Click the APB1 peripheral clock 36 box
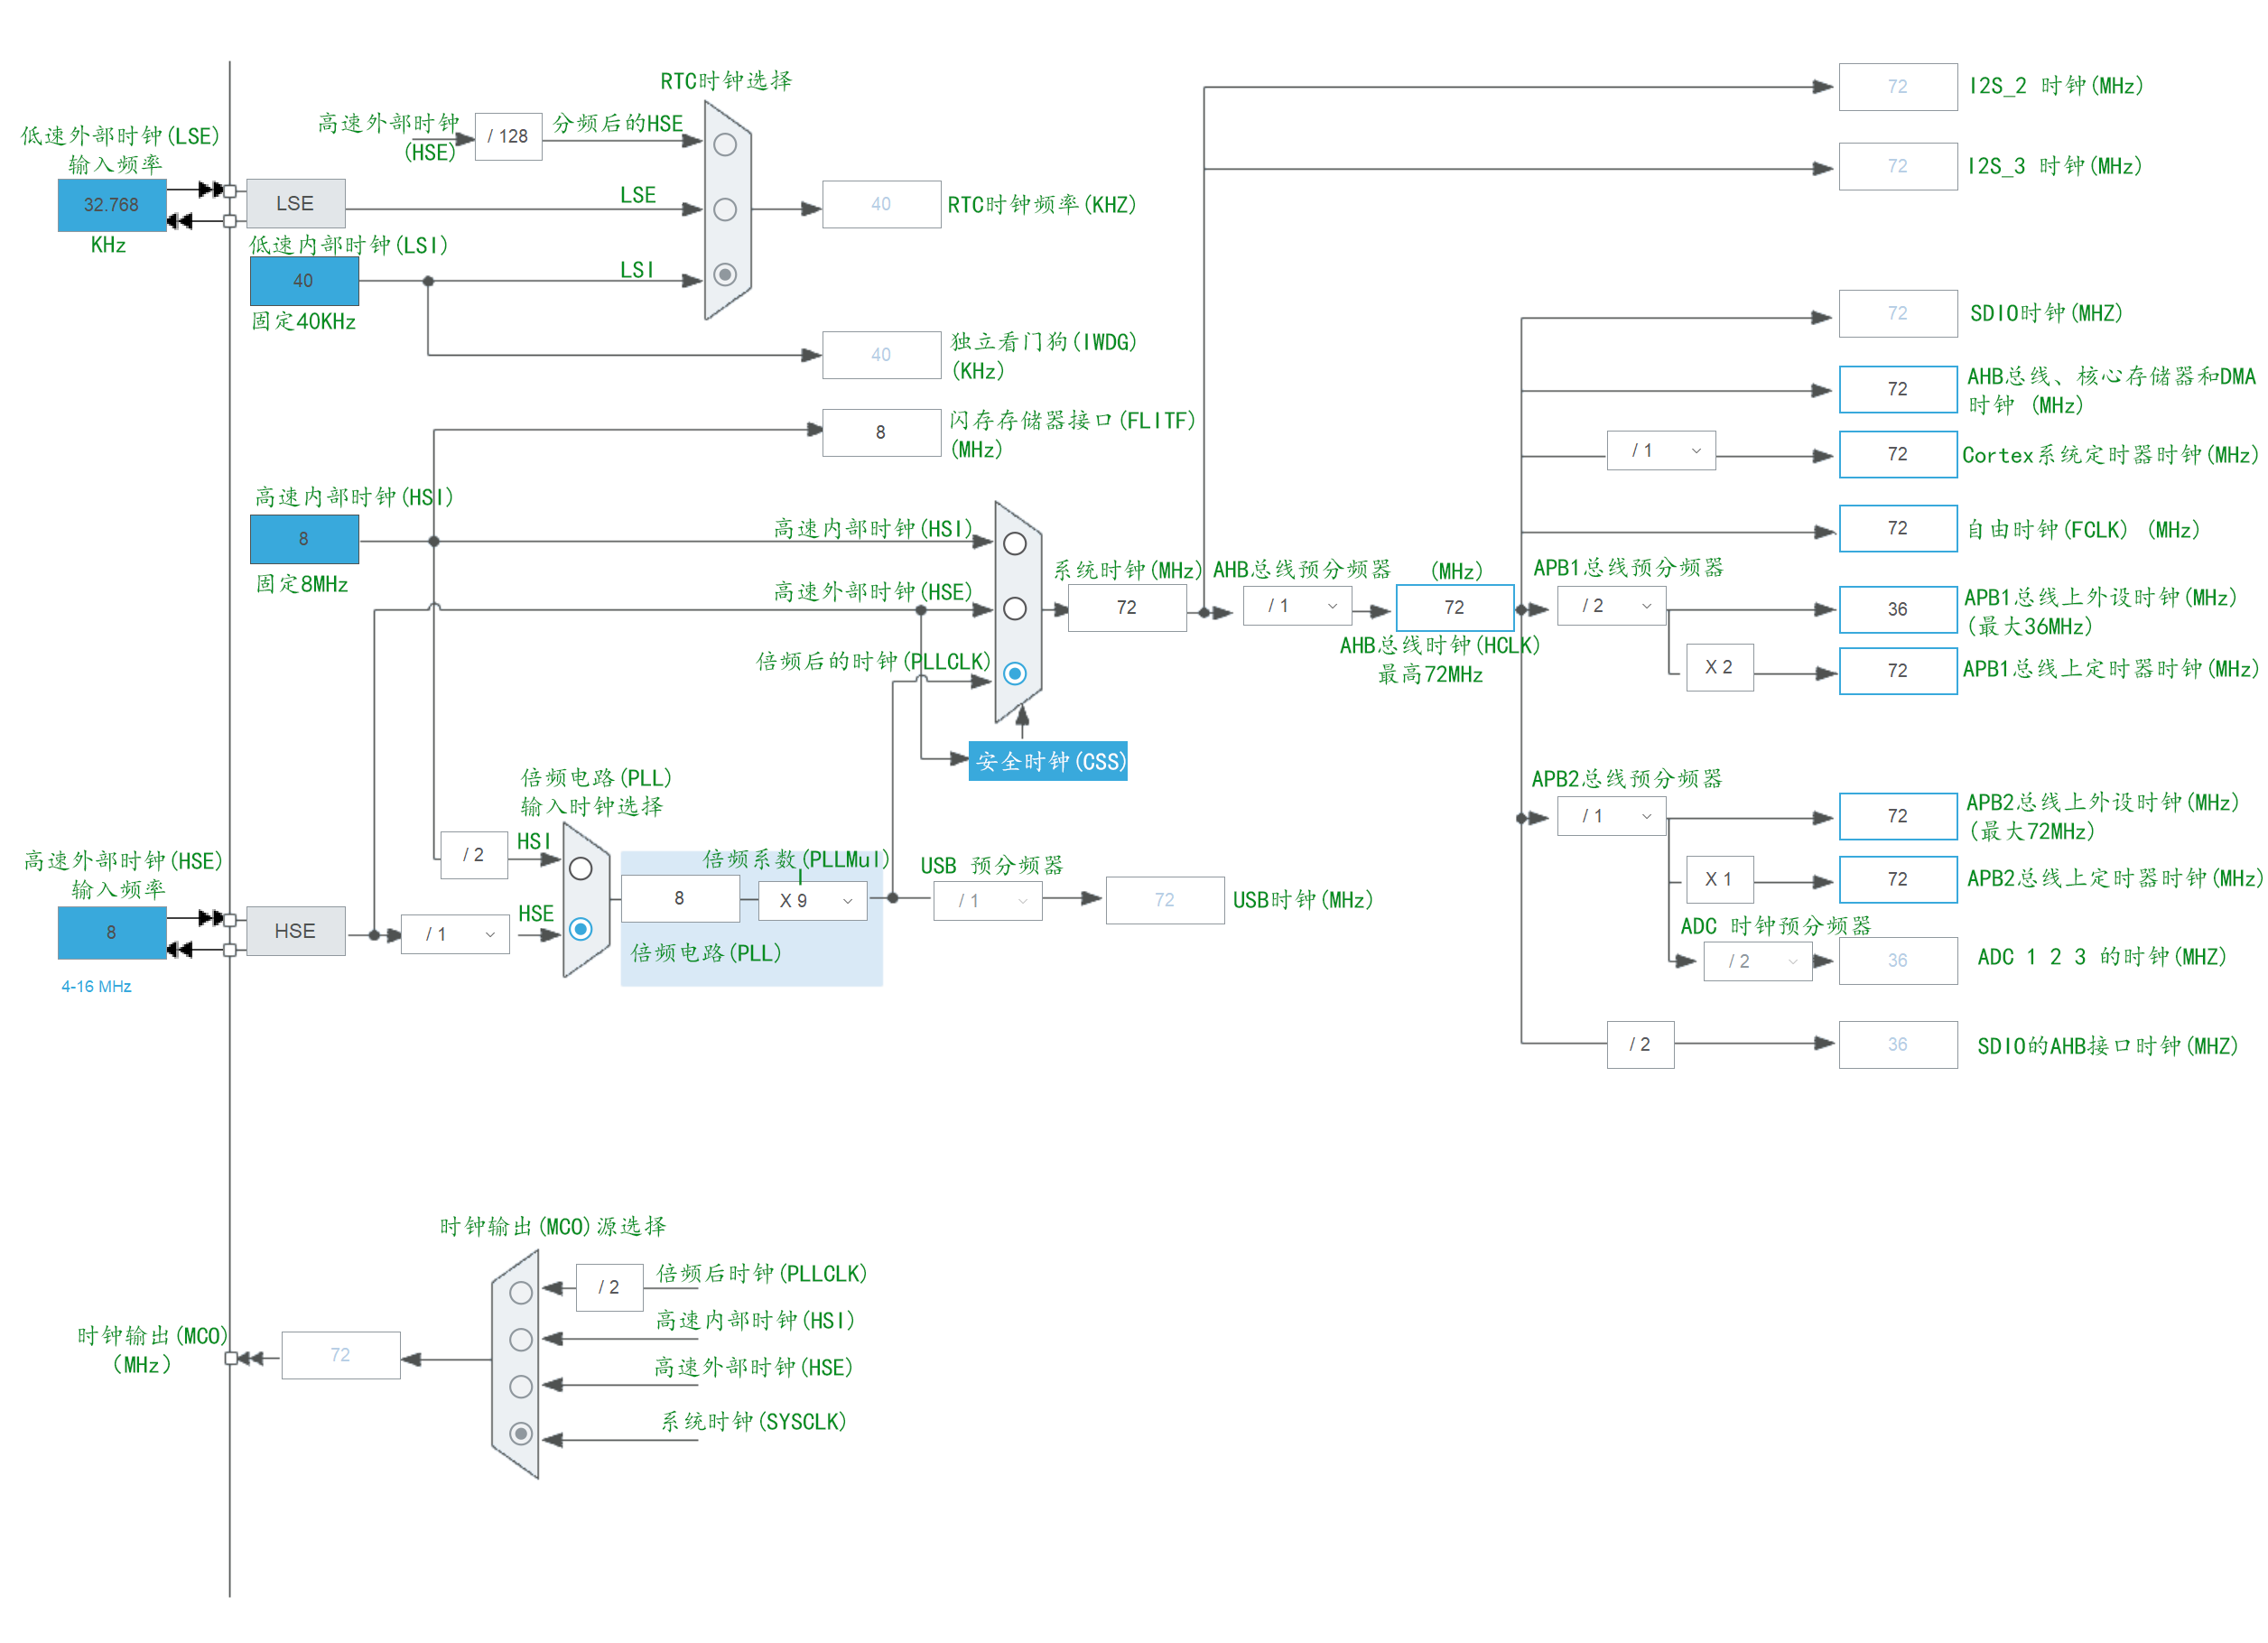This screenshot has height=1643, width=2268. pyautogui.click(x=1899, y=610)
